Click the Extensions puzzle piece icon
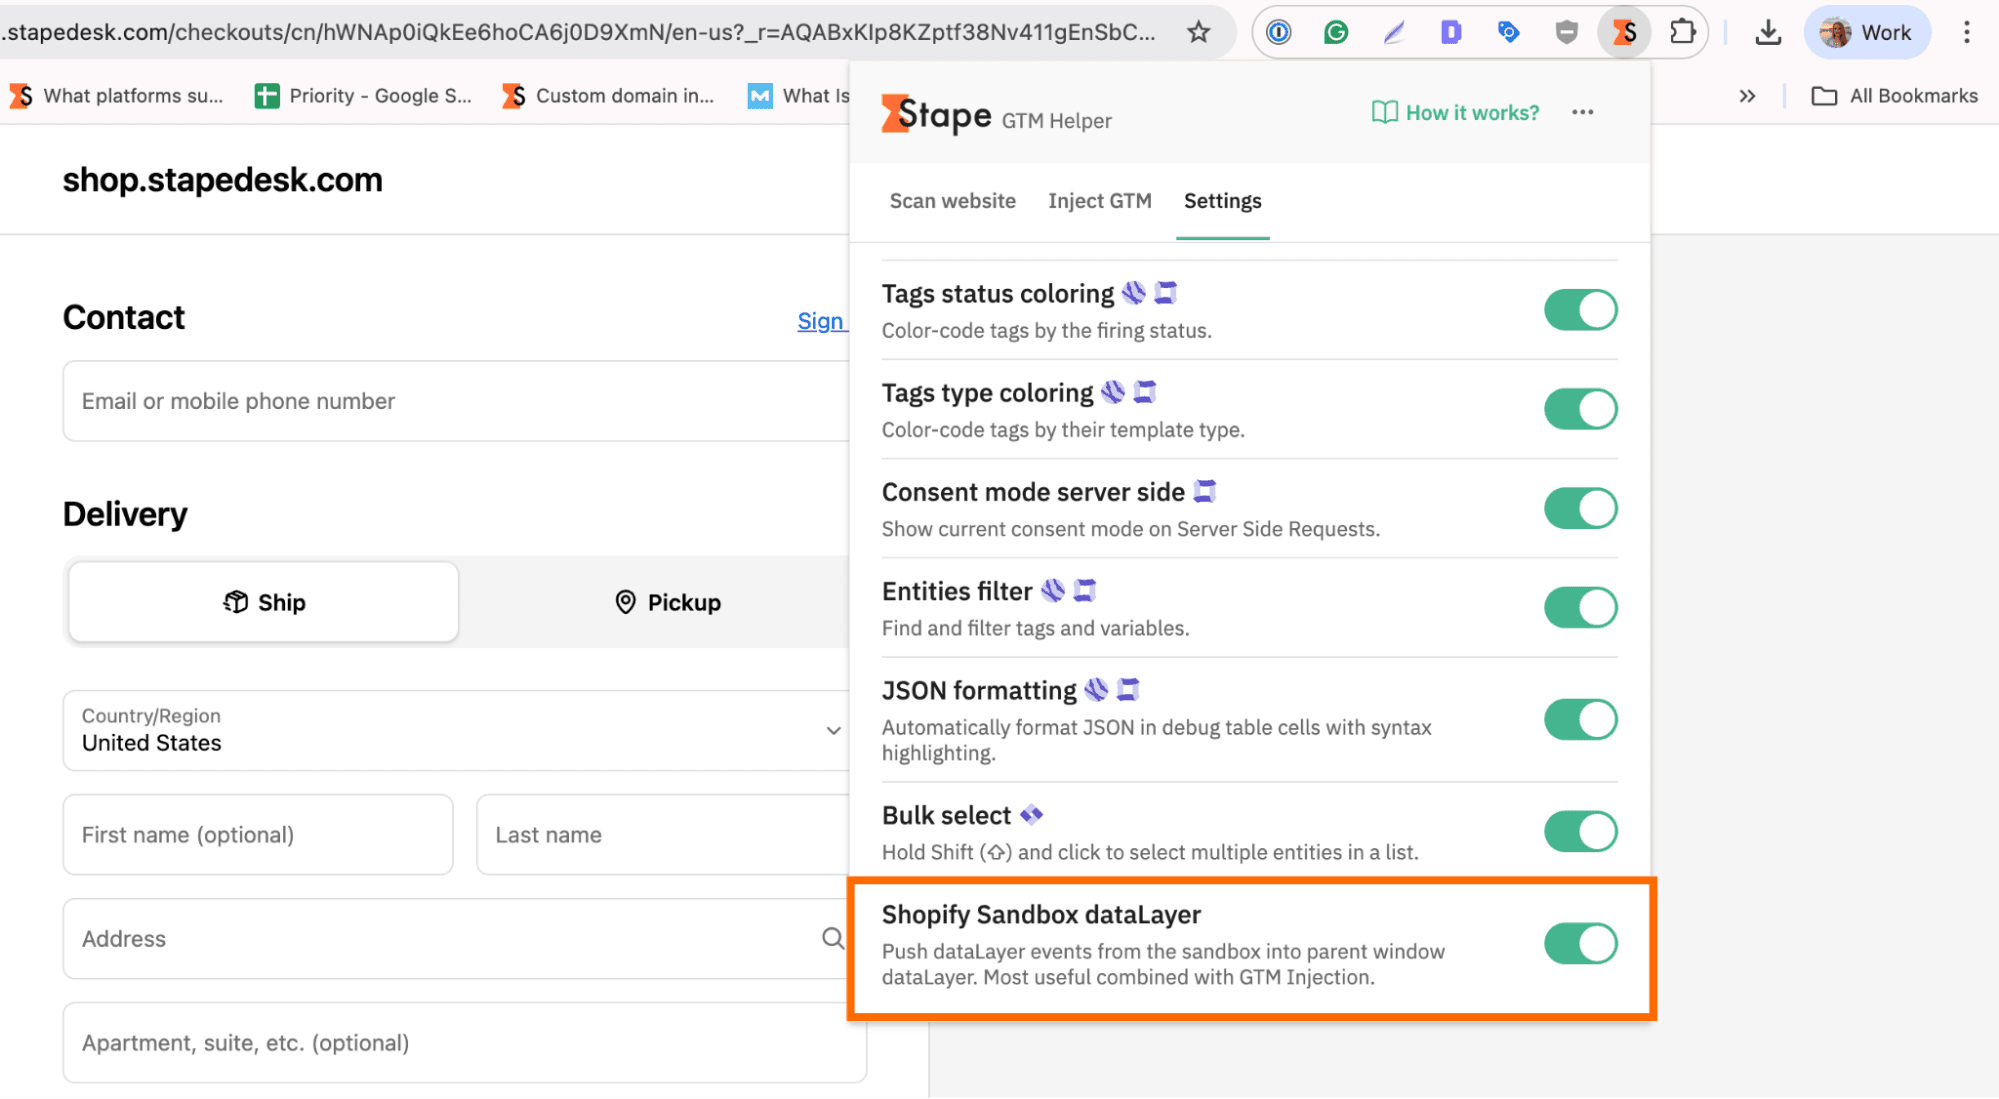This screenshot has height=1099, width=1999. click(x=1683, y=31)
